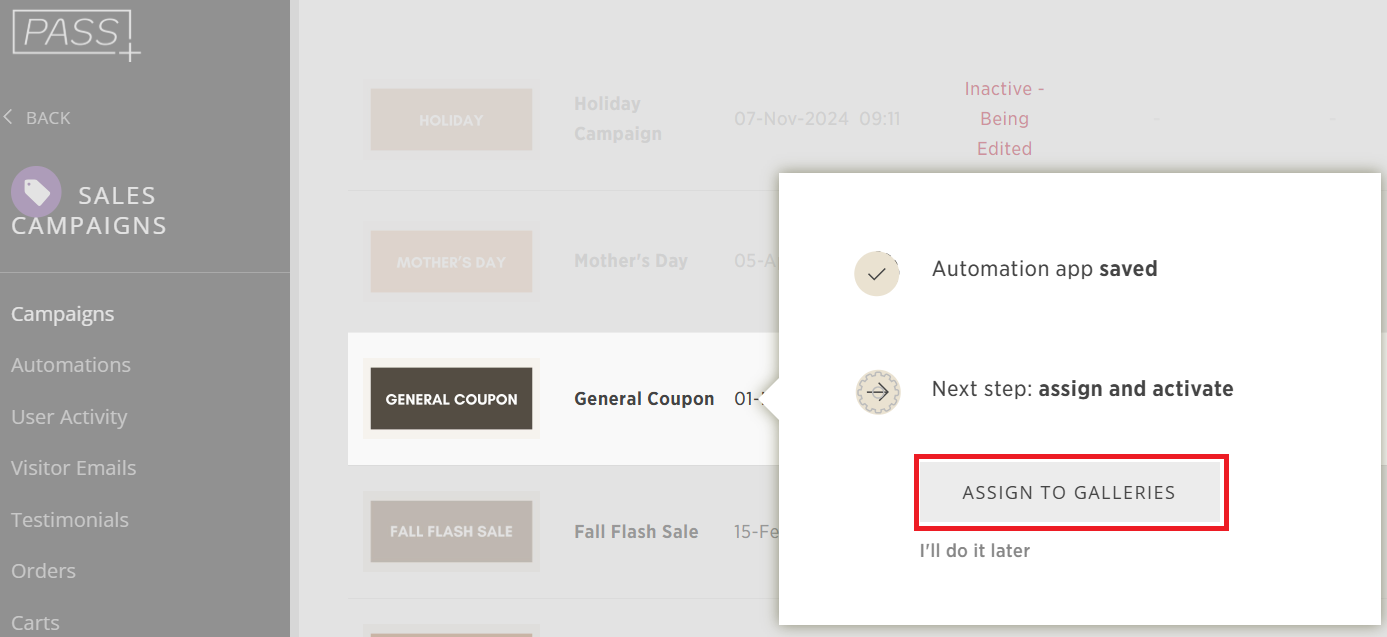Click the ASSIGN TO GALLERIES button
Screen dimensions: 1387x637
[x=1069, y=492]
